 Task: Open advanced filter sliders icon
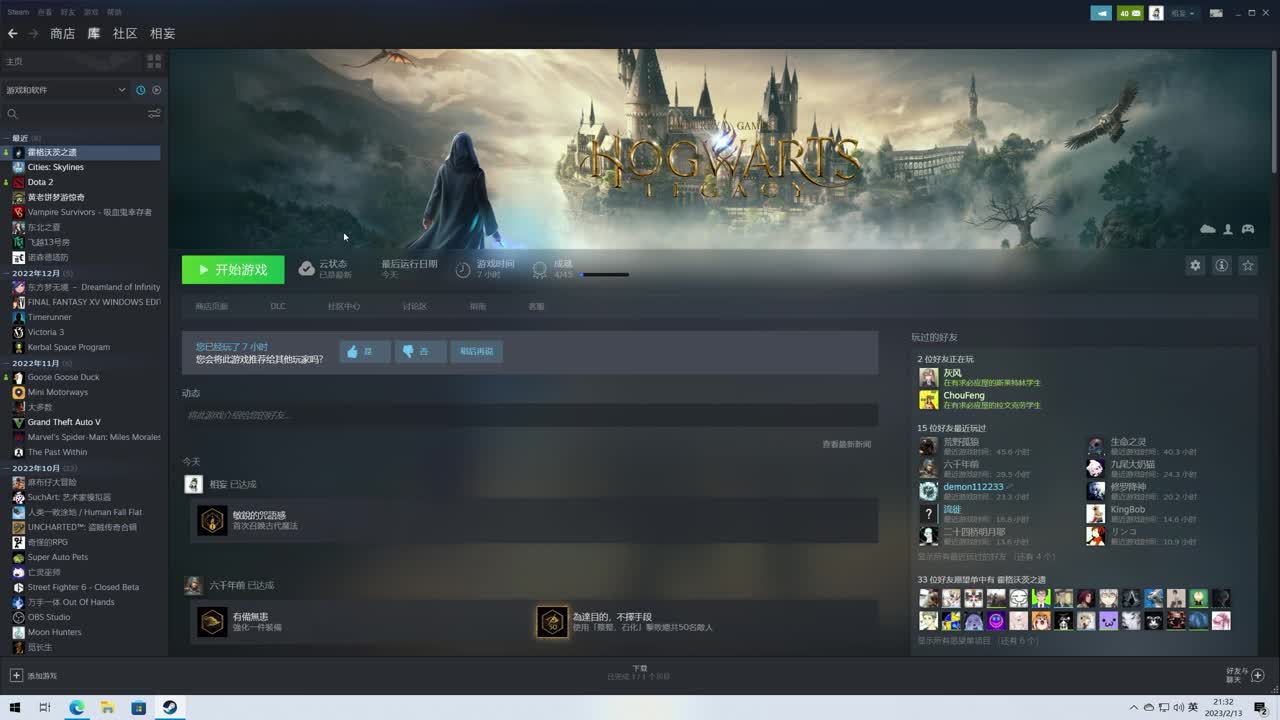click(x=154, y=114)
